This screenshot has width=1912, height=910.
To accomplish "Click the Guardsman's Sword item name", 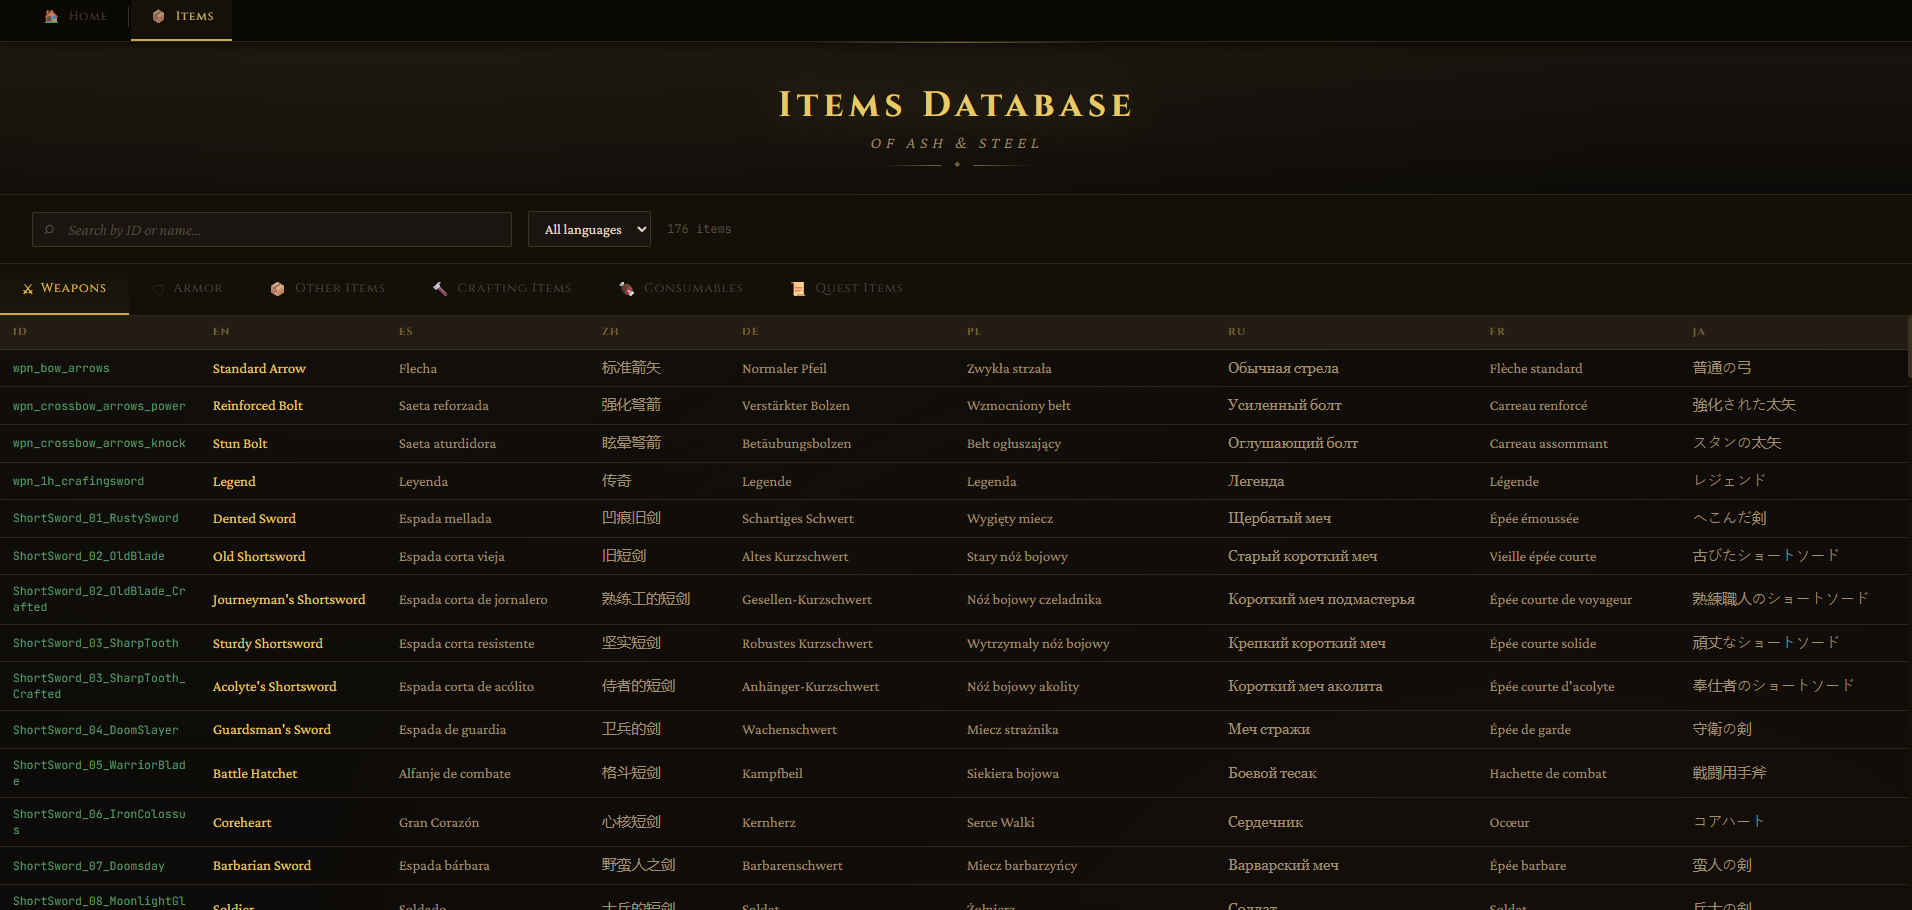I will click(272, 729).
